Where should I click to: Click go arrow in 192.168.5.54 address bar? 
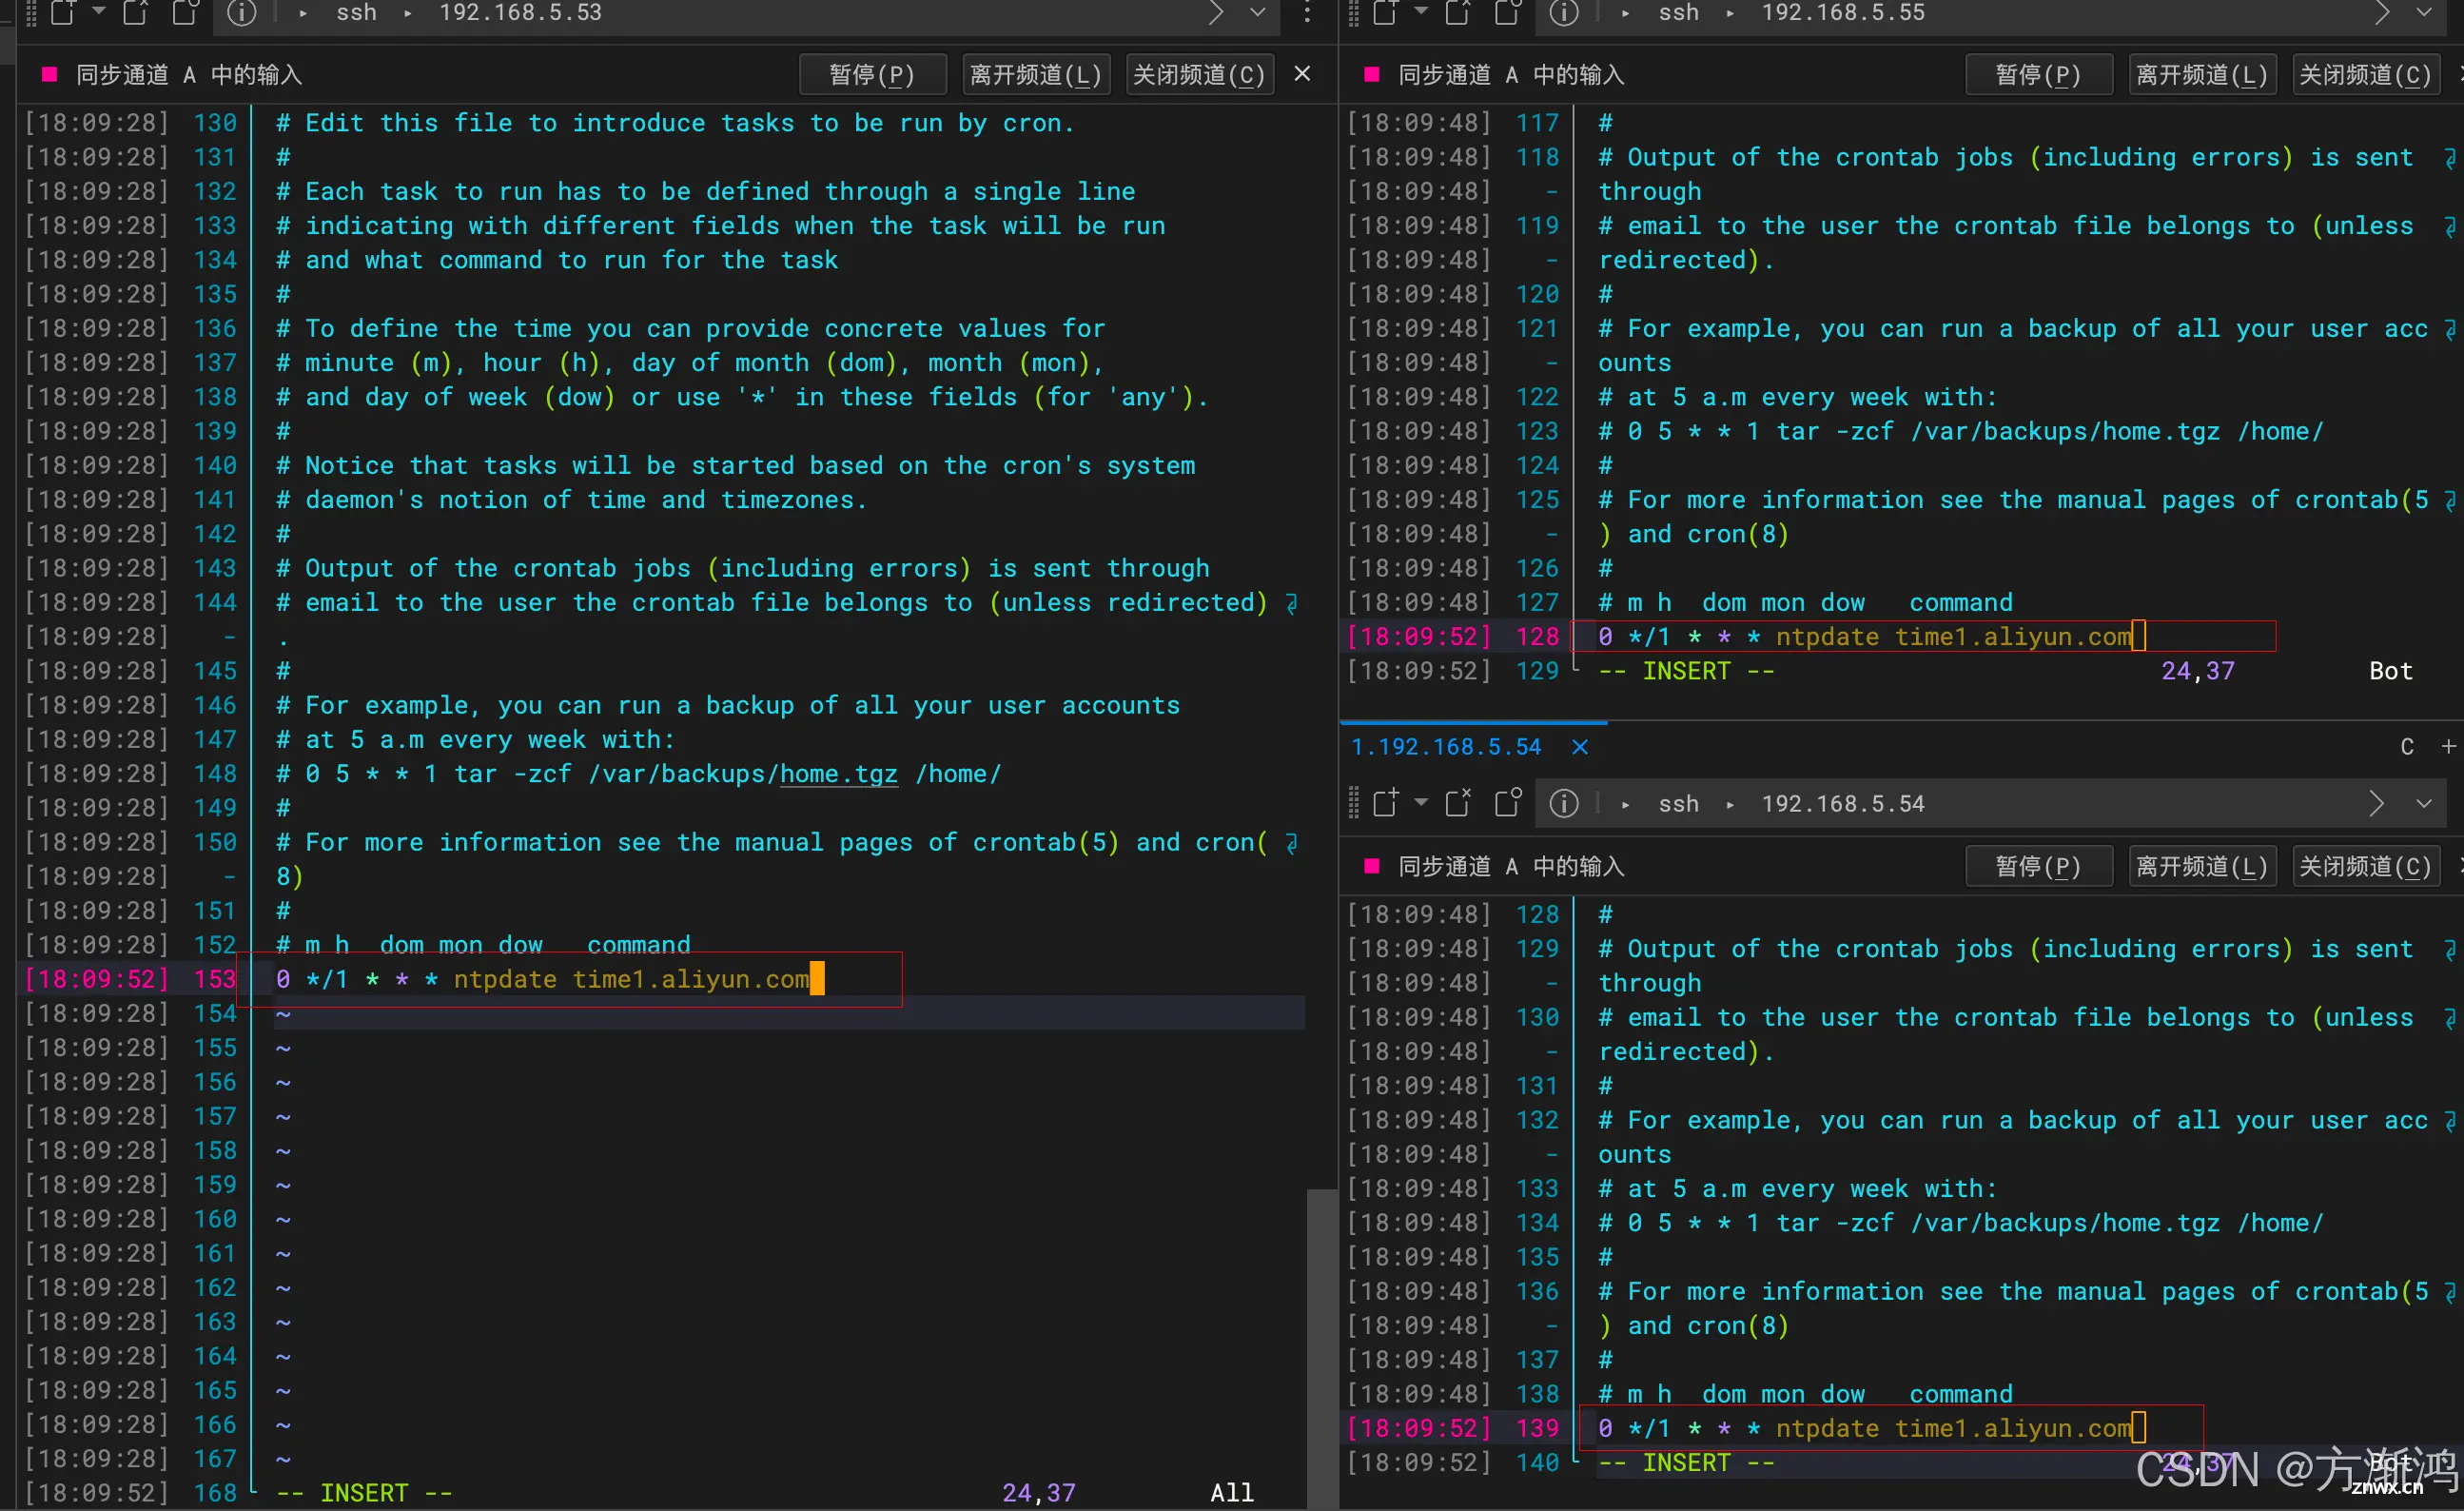(2377, 803)
